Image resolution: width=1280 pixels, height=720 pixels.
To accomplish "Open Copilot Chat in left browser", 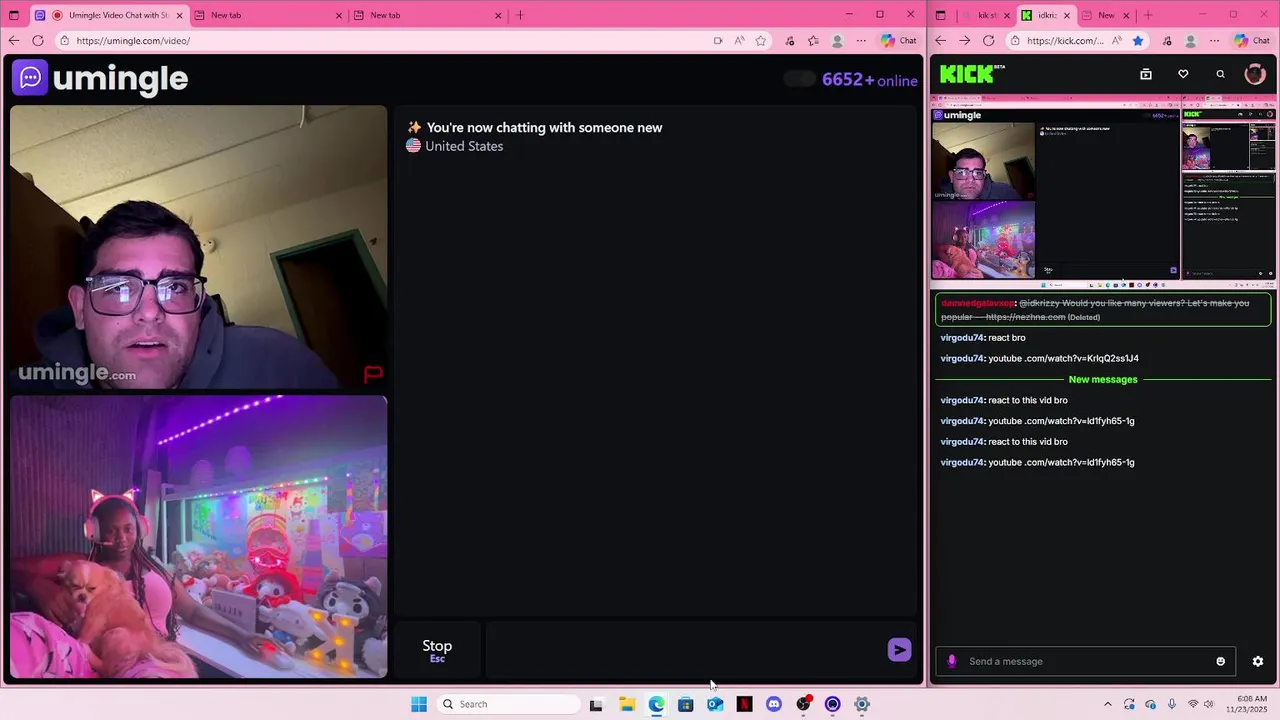I will pos(898,40).
